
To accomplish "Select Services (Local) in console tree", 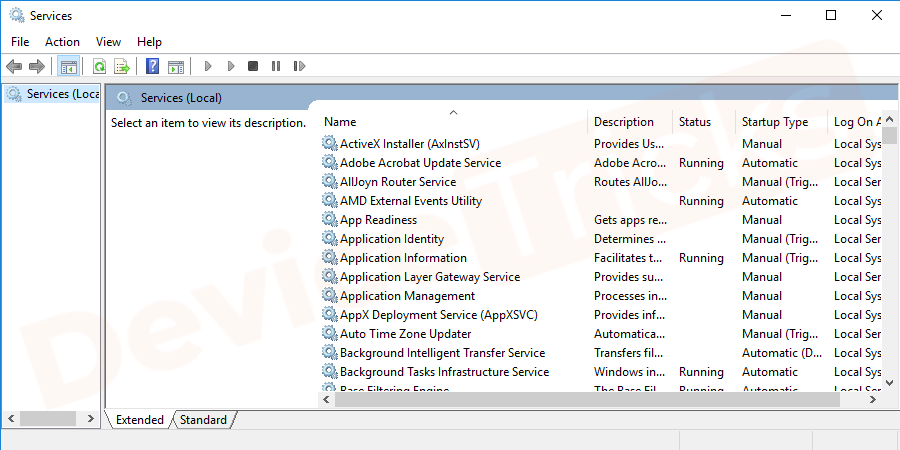I will coord(53,94).
